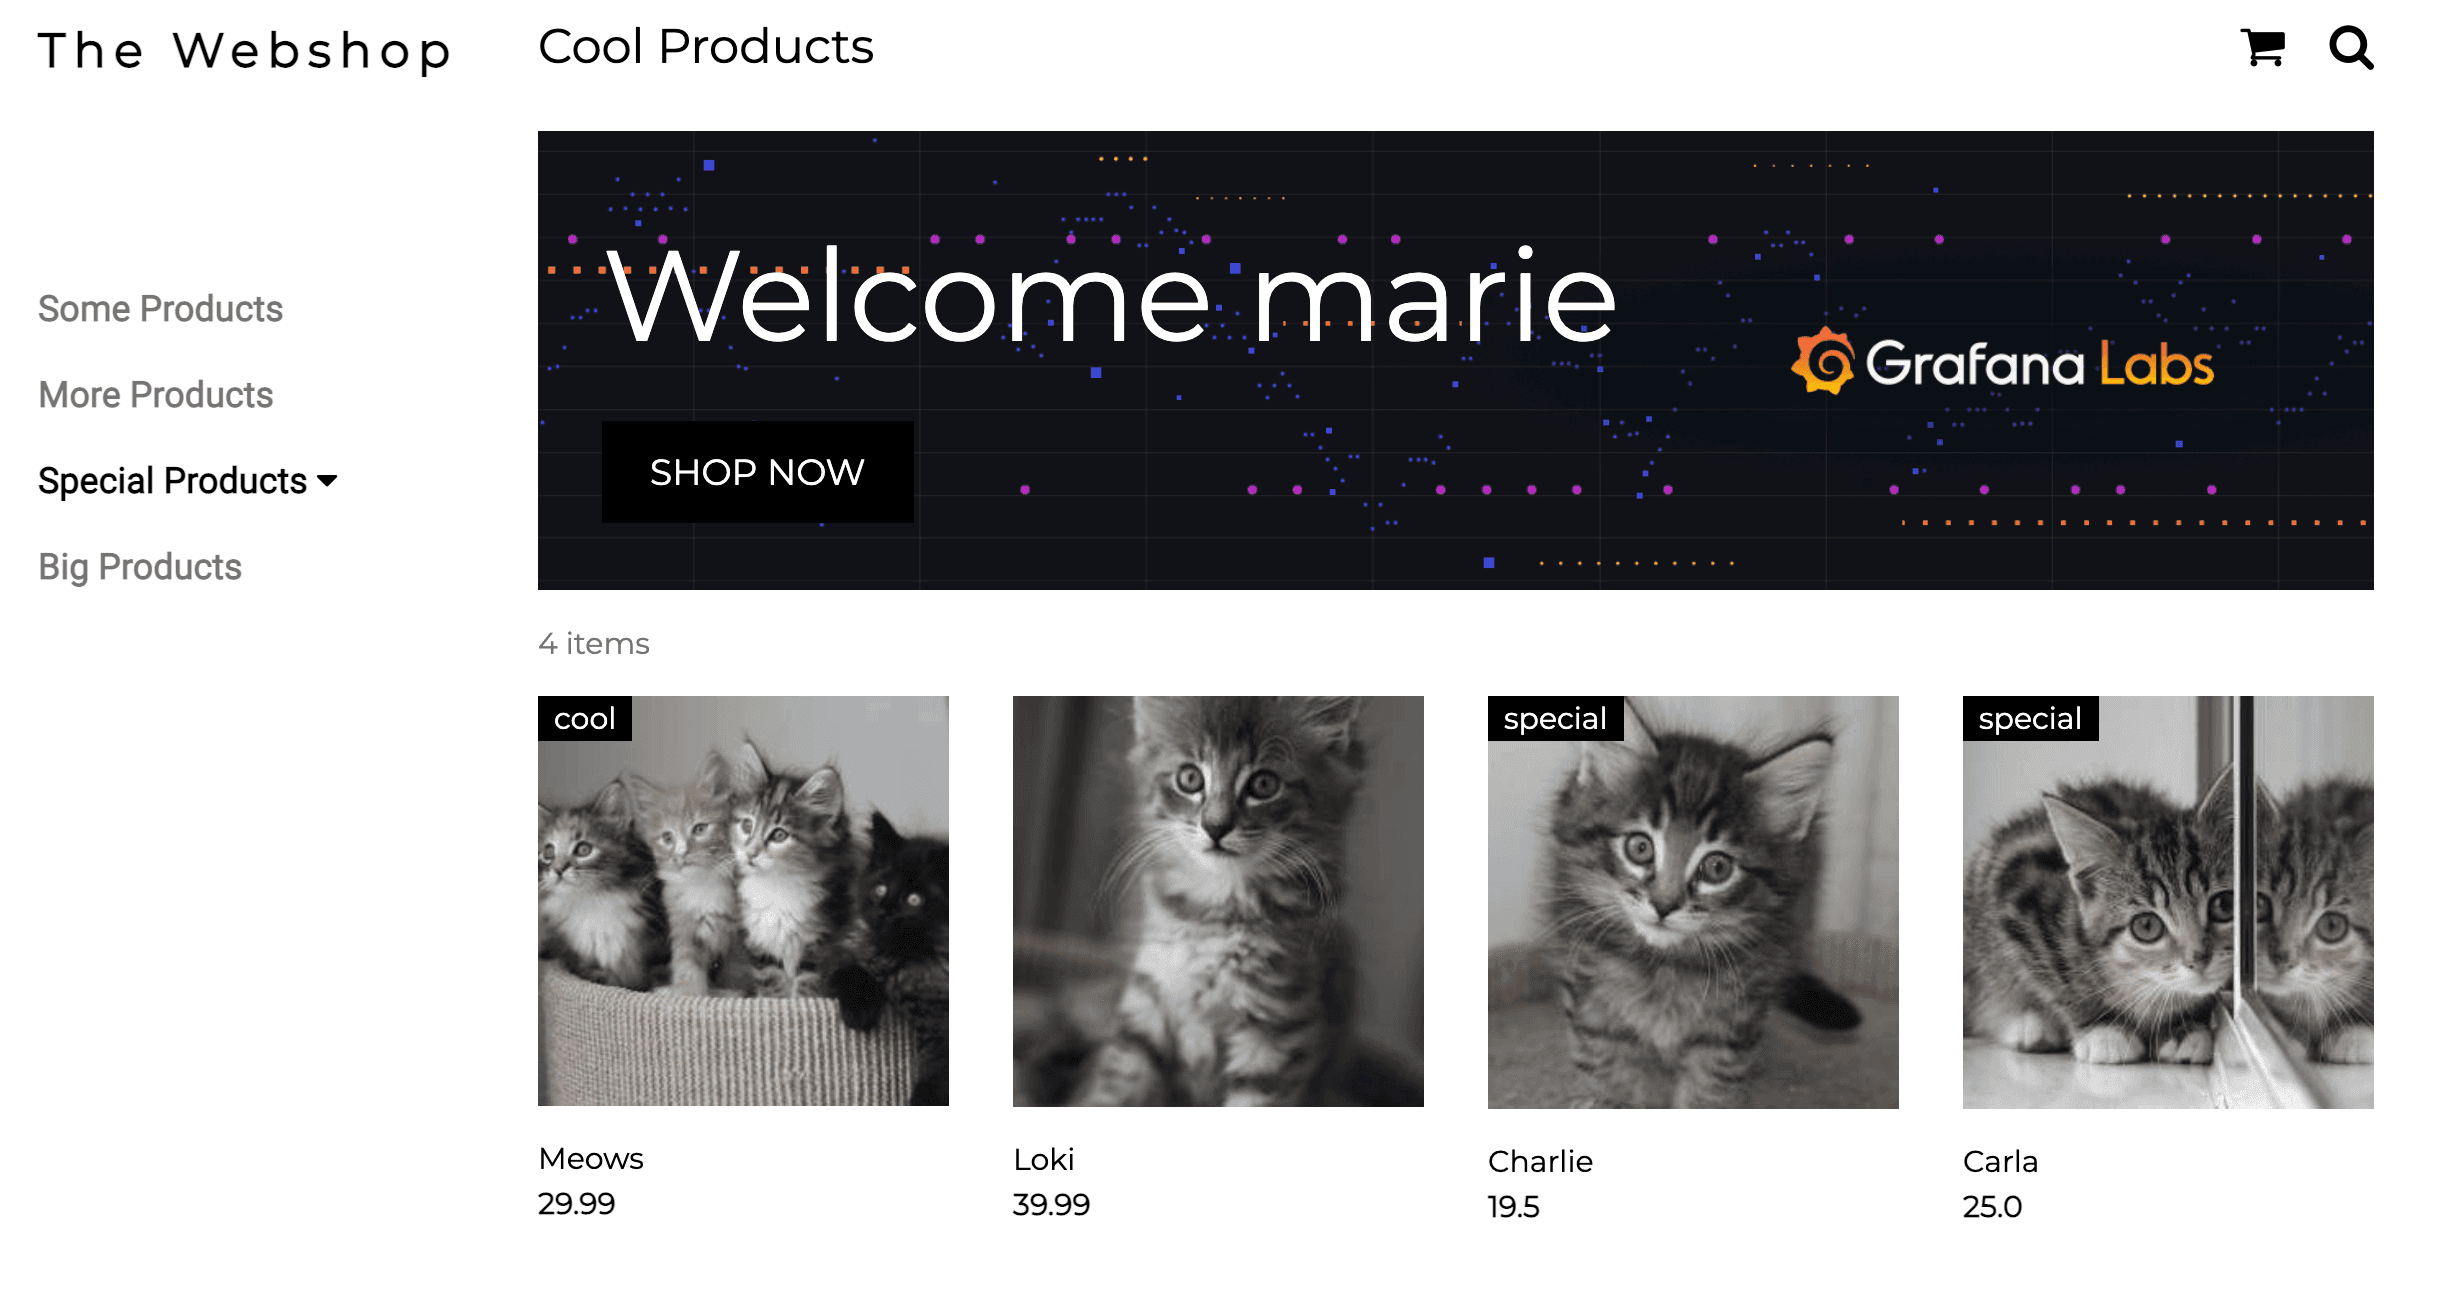Click Carla's price of 25.0

click(x=1991, y=1207)
